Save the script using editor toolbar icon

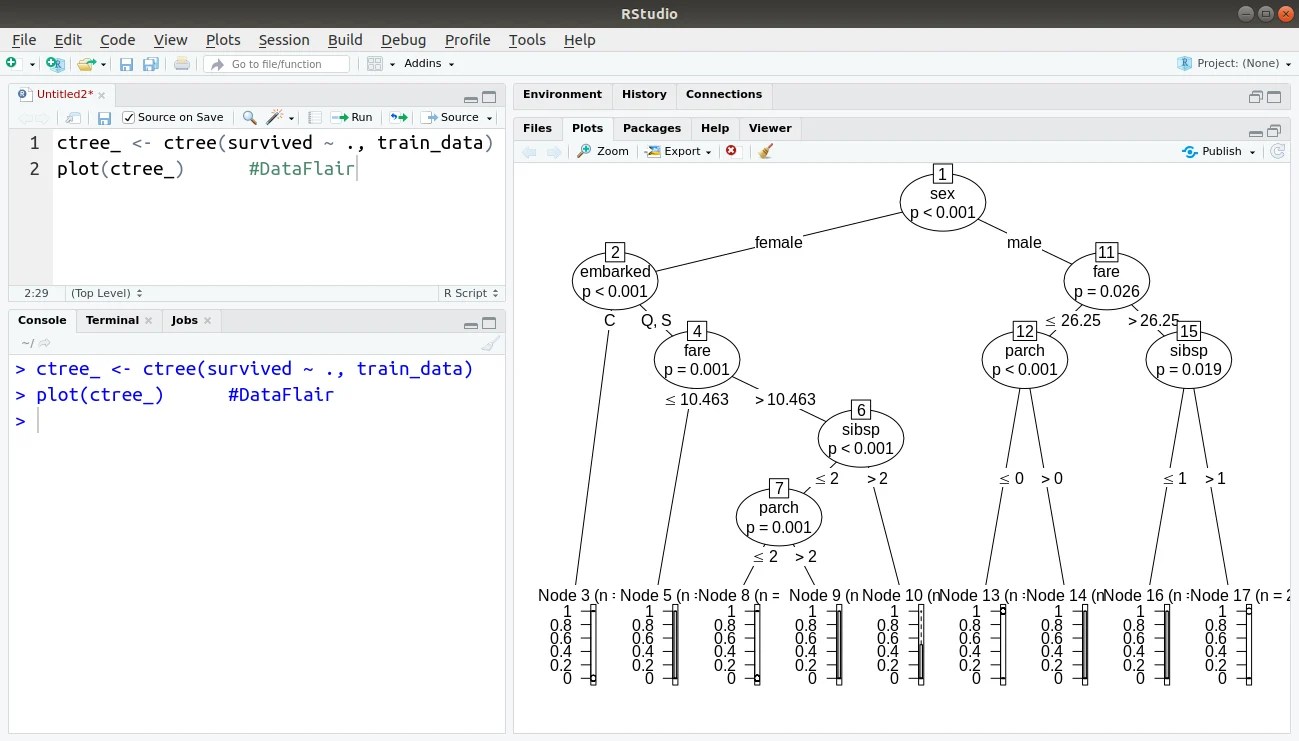click(104, 118)
